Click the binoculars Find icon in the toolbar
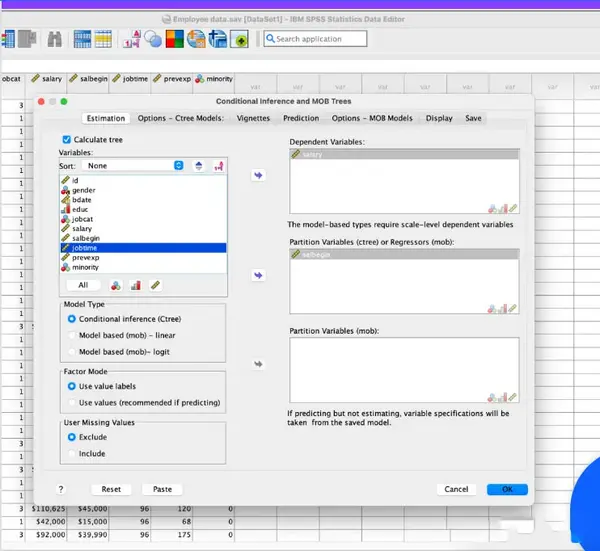Viewport: 600px width, 551px height. 54,39
